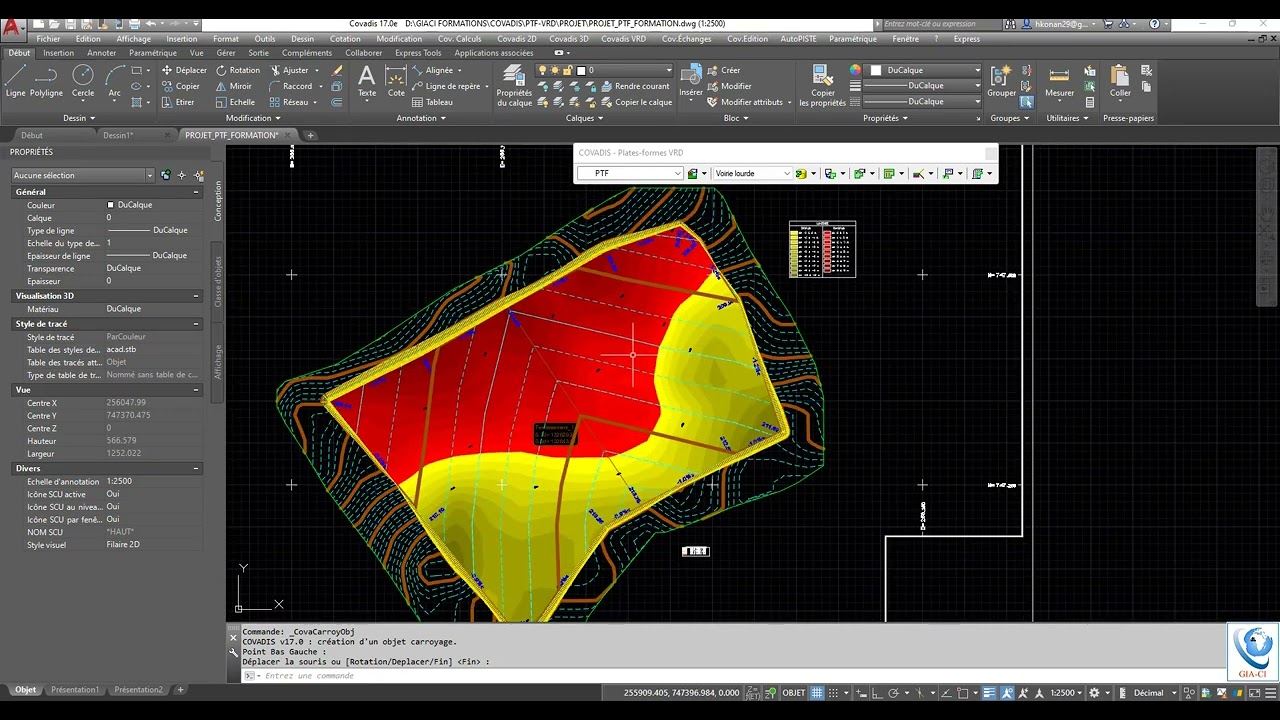This screenshot has height=720, width=1280.
Task: Collapse the Général properties section
Action: click(x=196, y=192)
